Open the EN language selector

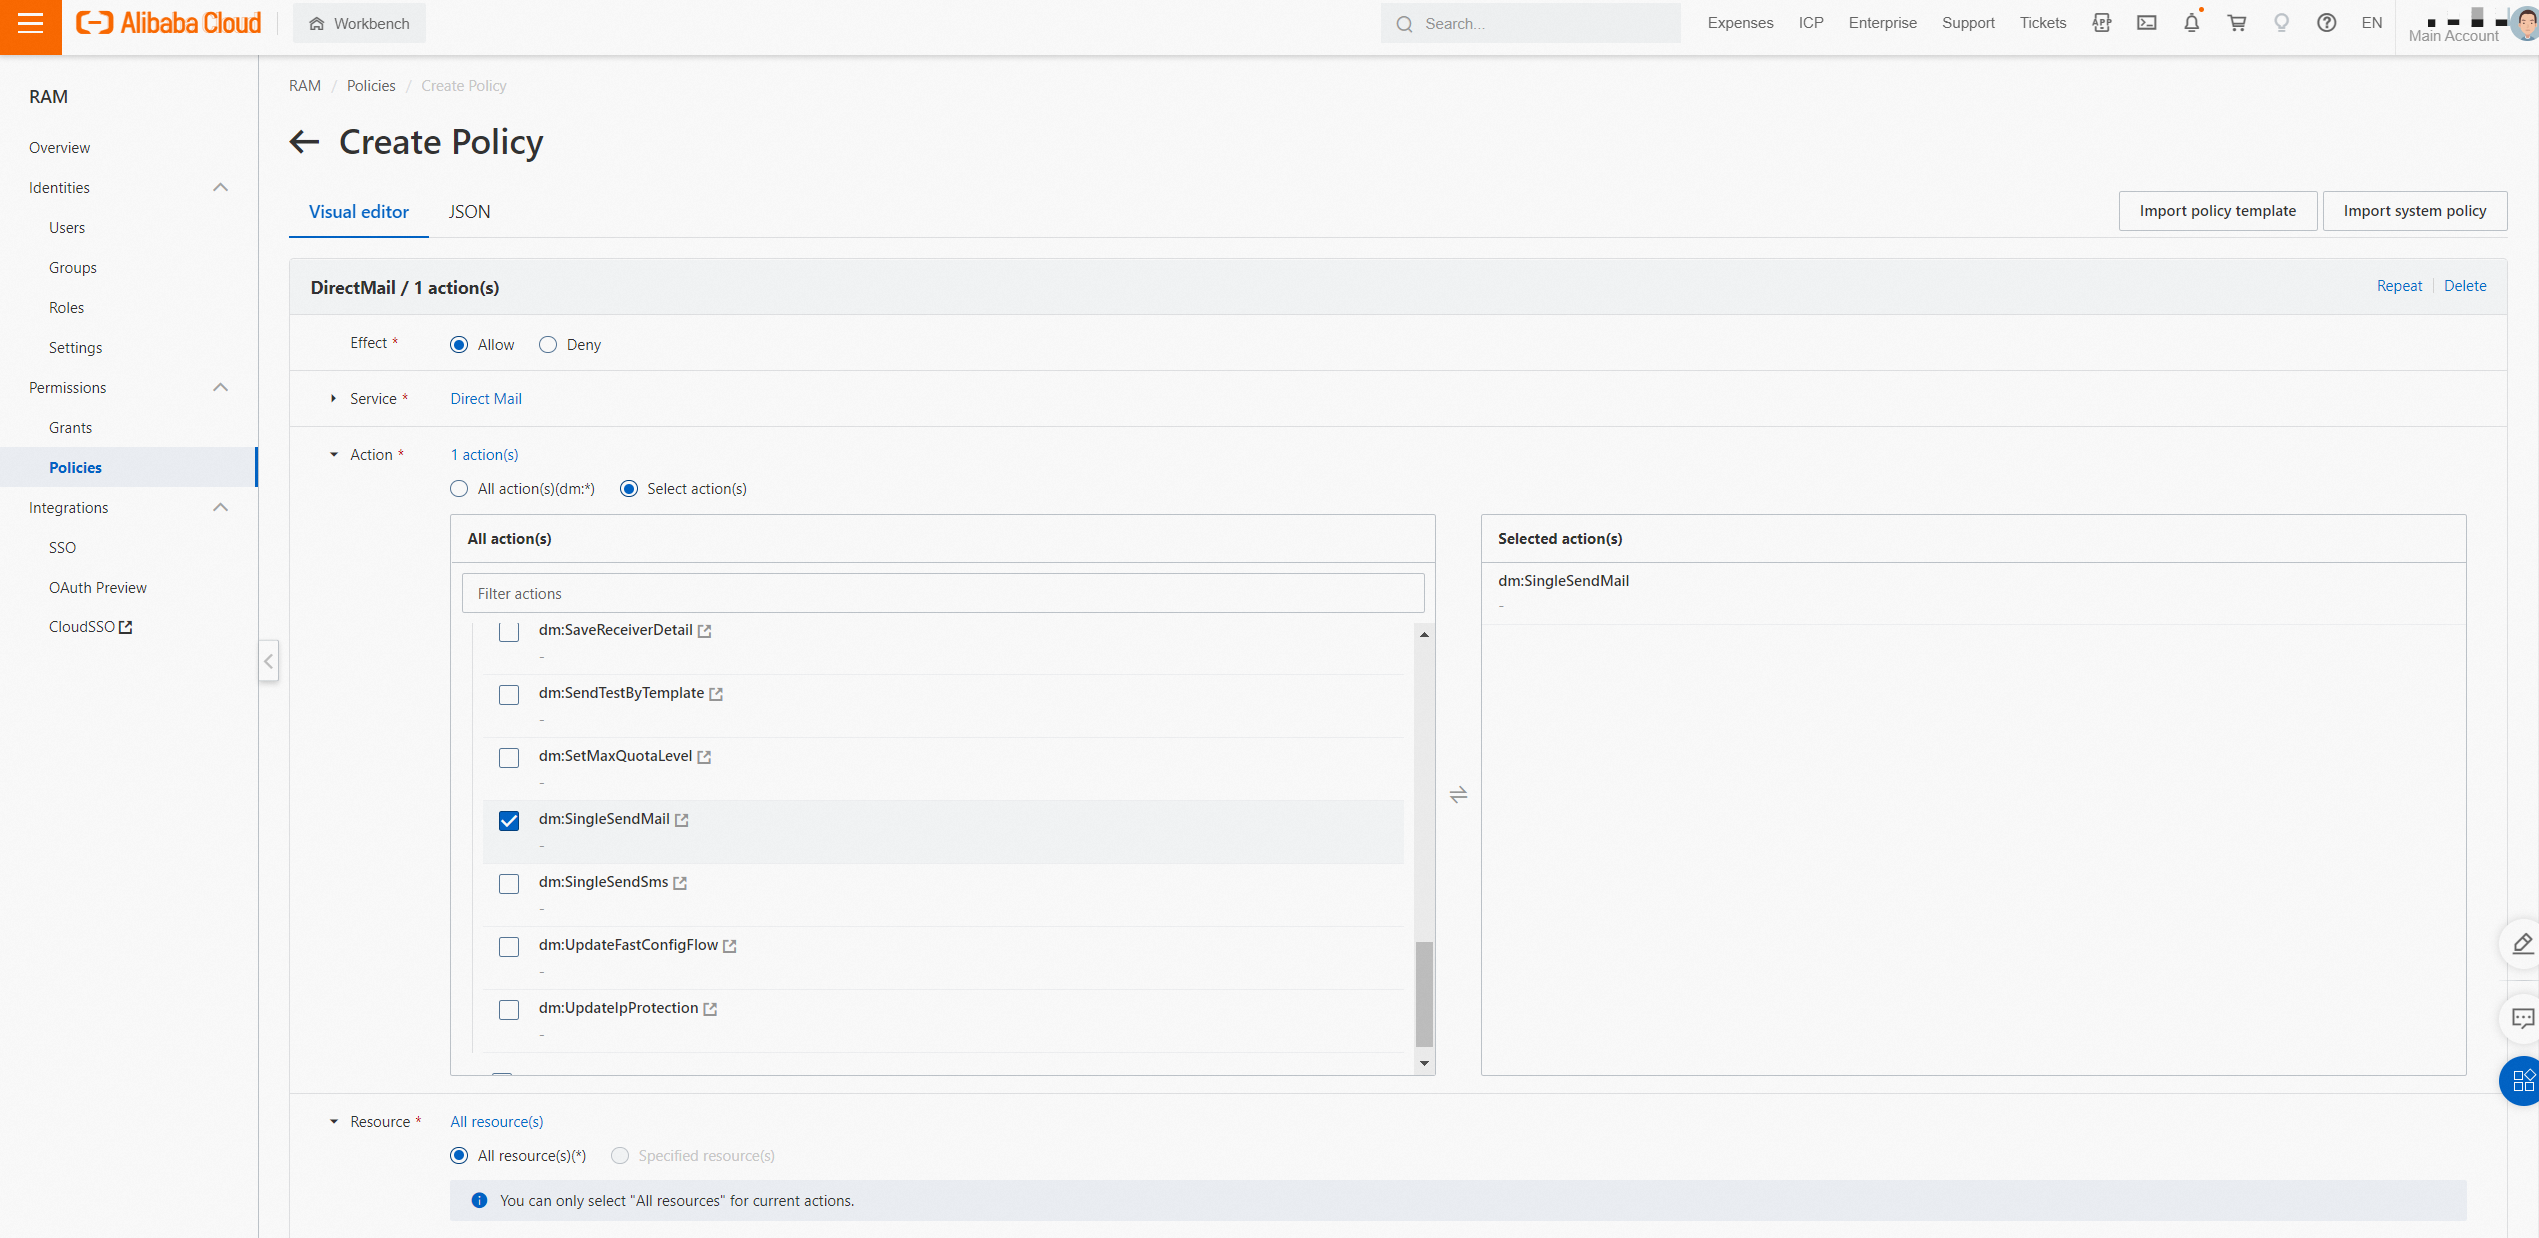pos(2372,23)
